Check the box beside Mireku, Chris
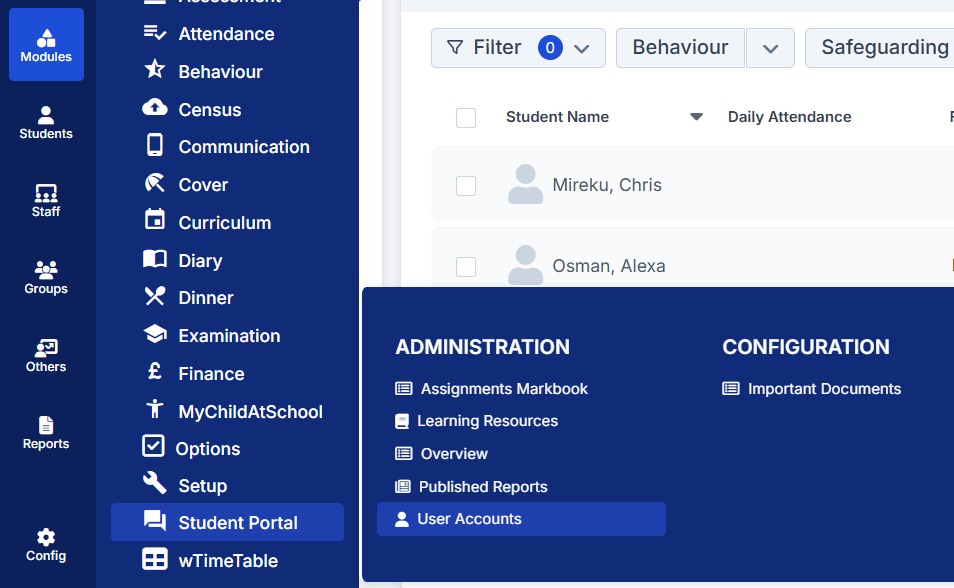 click(x=466, y=185)
